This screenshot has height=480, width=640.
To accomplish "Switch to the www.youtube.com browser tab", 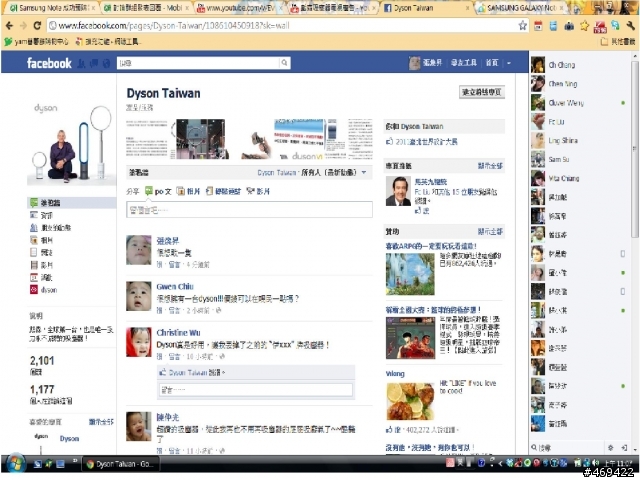I will tap(237, 8).
